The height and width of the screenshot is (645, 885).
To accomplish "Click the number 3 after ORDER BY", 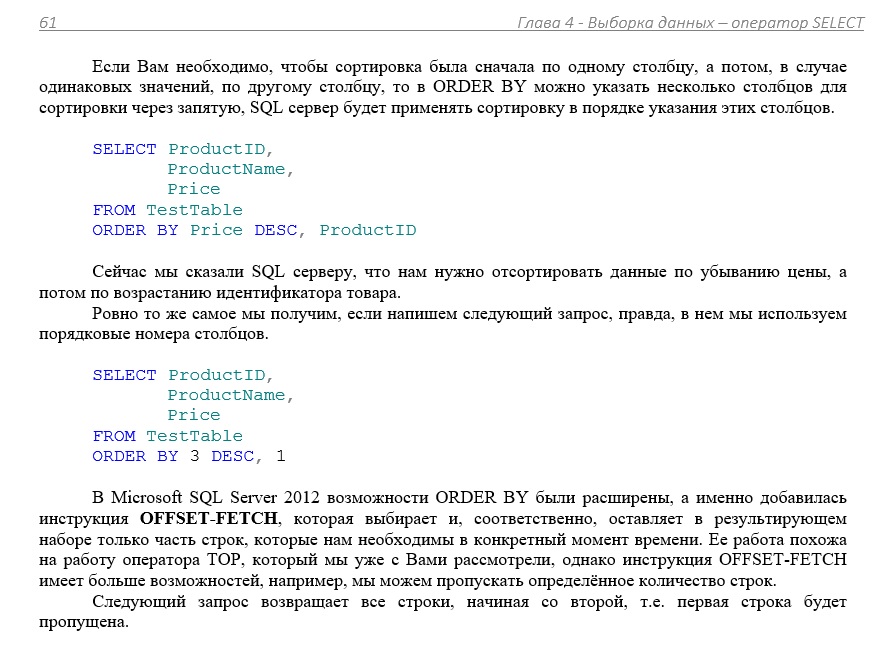I will click(195, 456).
